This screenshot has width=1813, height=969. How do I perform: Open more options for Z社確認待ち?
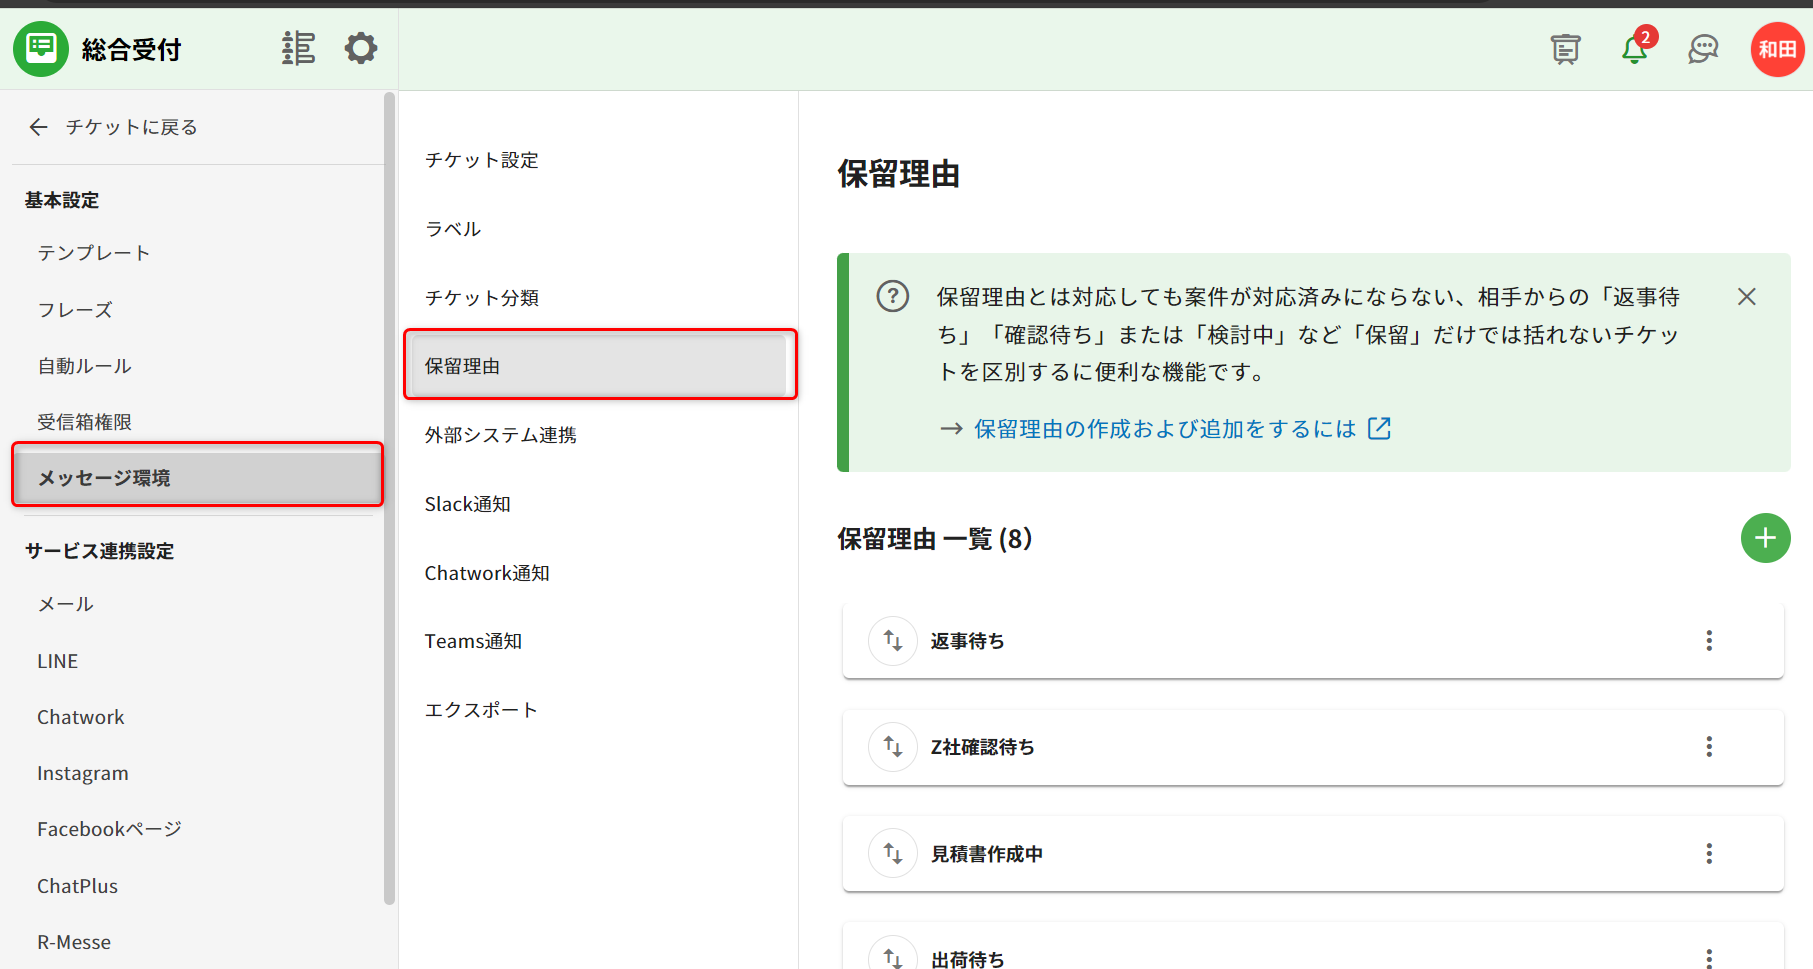pos(1709,747)
